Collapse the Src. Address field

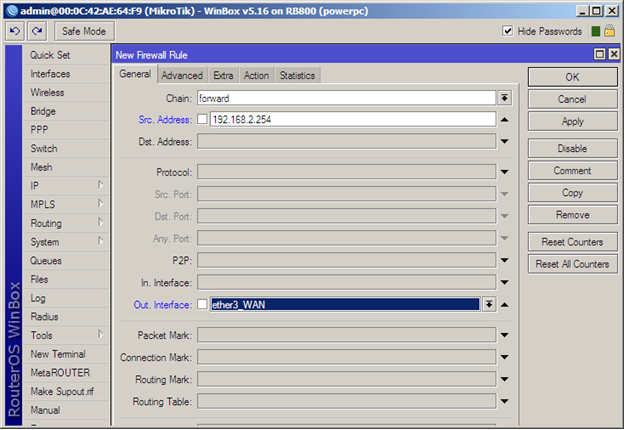(504, 120)
